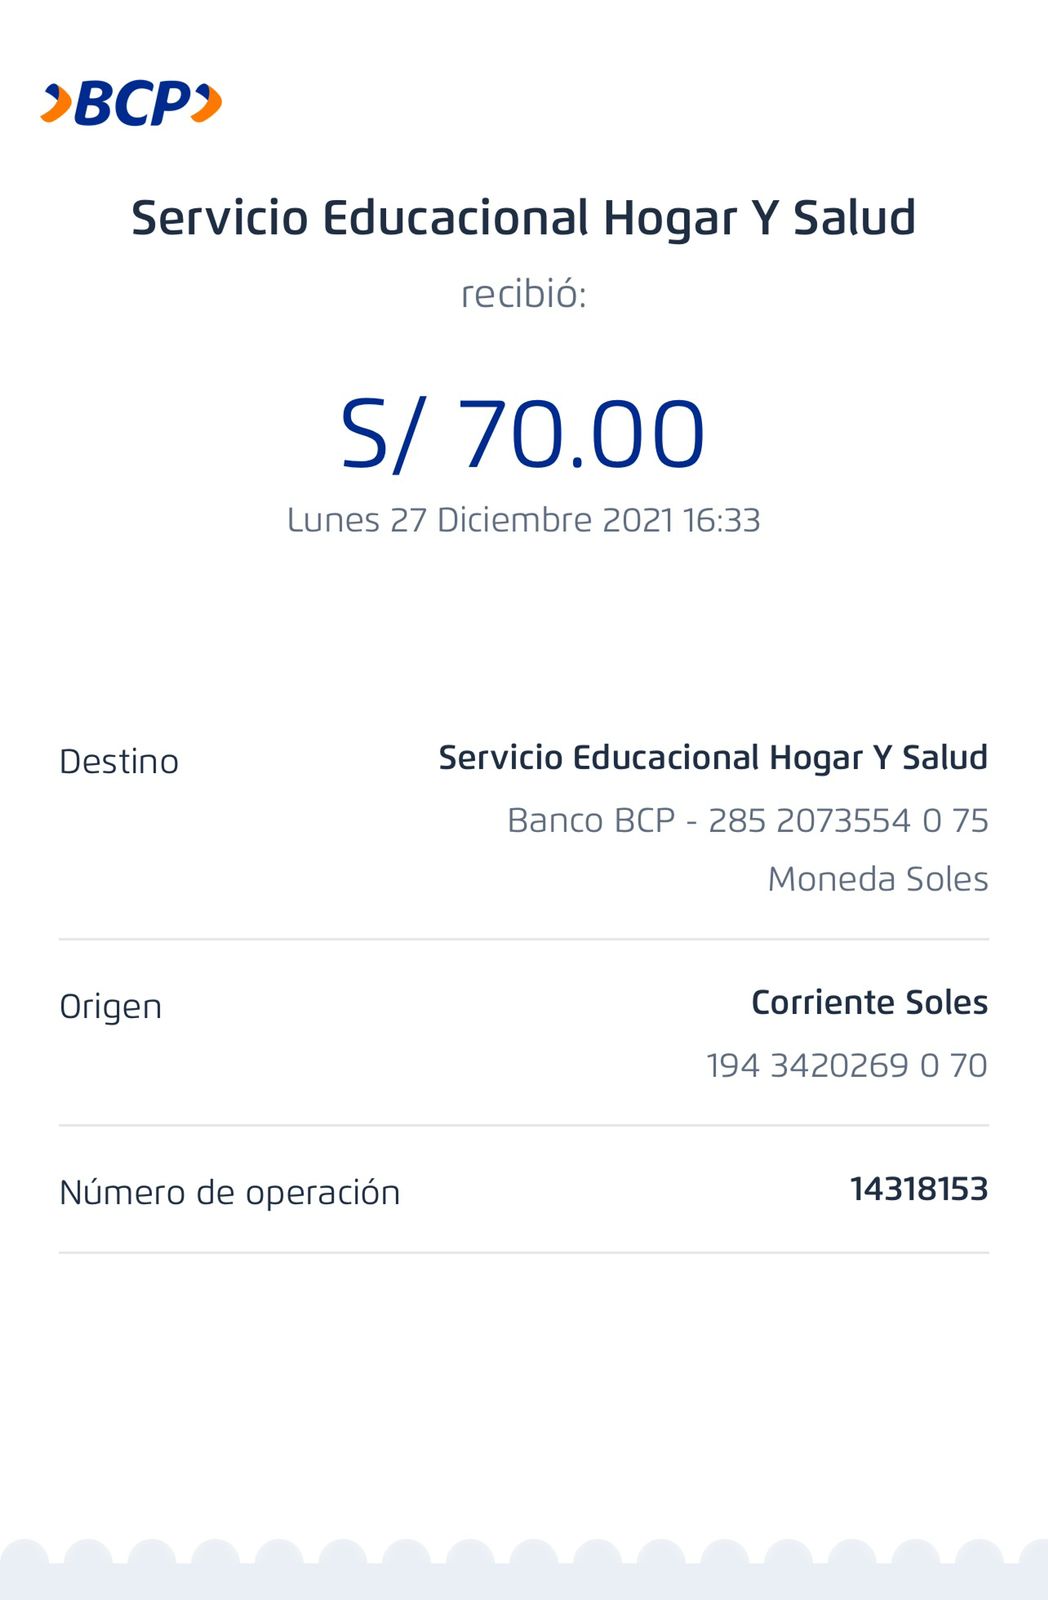
Task: Select operation number 14318153
Action: 918,1189
